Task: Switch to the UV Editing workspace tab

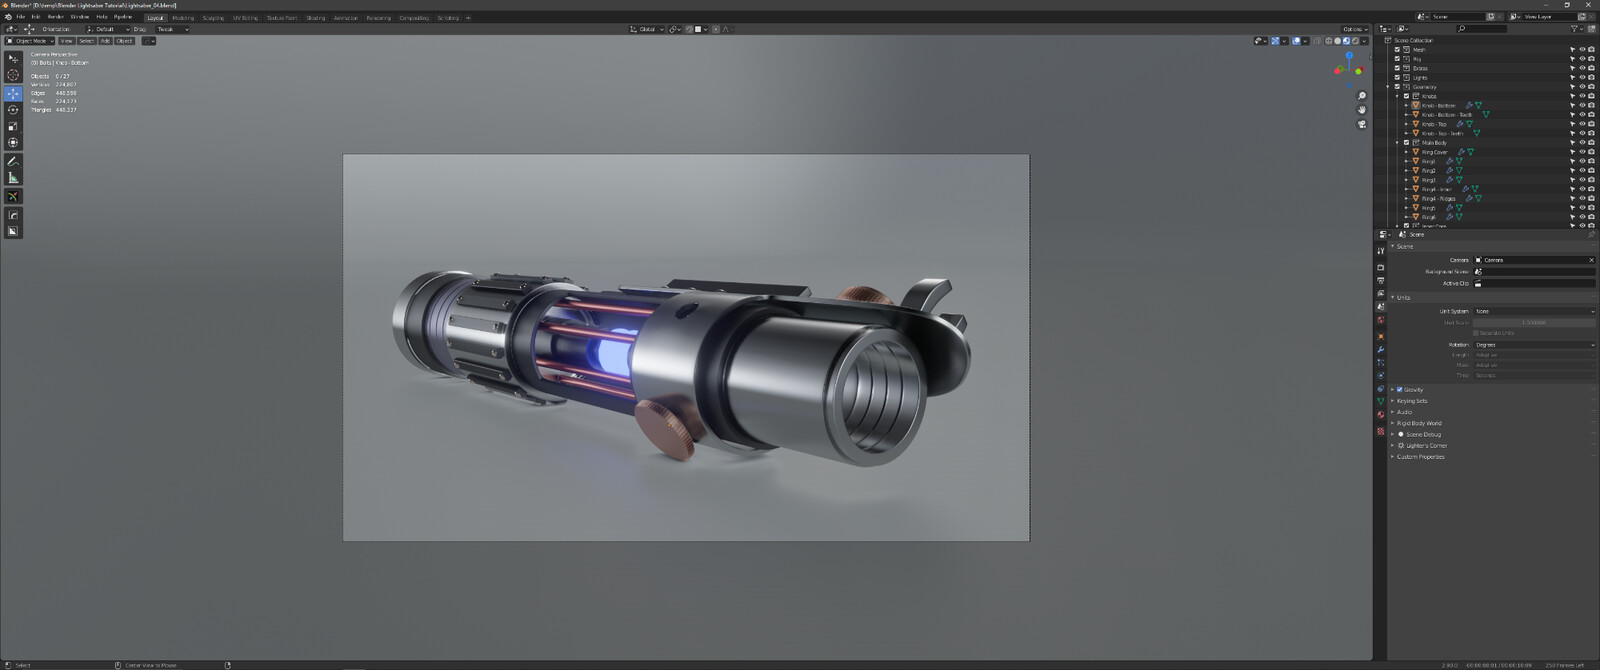Action: tap(245, 18)
